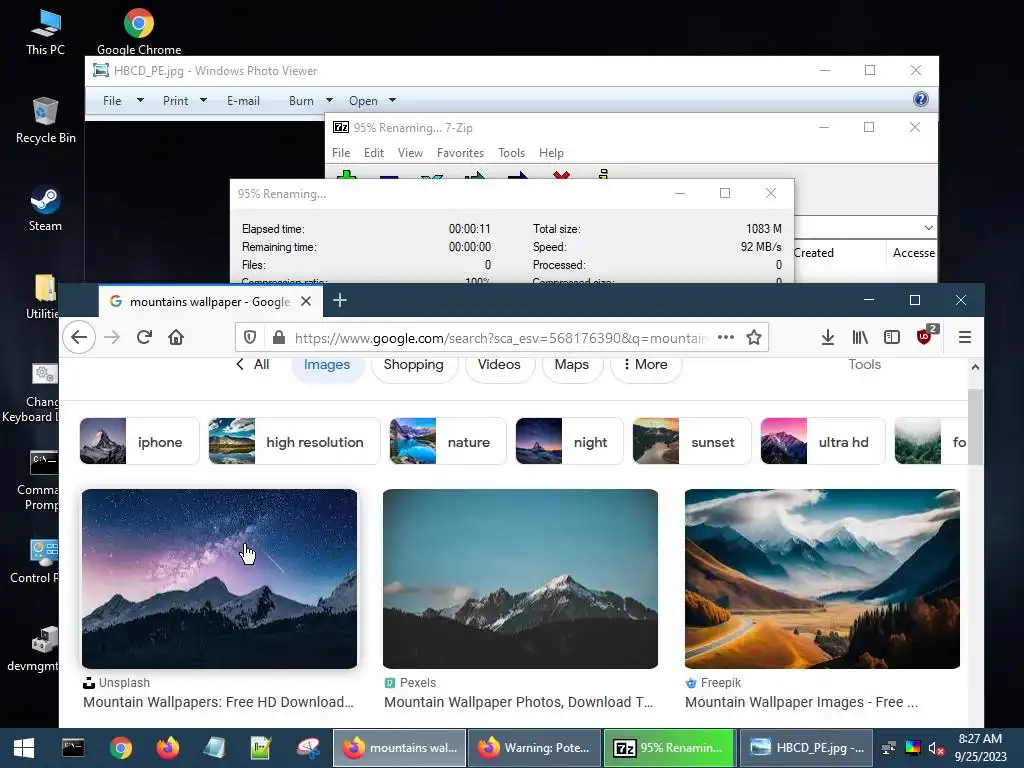Click E-mail in Photo Viewer
Image resolution: width=1024 pixels, height=768 pixels.
pos(243,101)
